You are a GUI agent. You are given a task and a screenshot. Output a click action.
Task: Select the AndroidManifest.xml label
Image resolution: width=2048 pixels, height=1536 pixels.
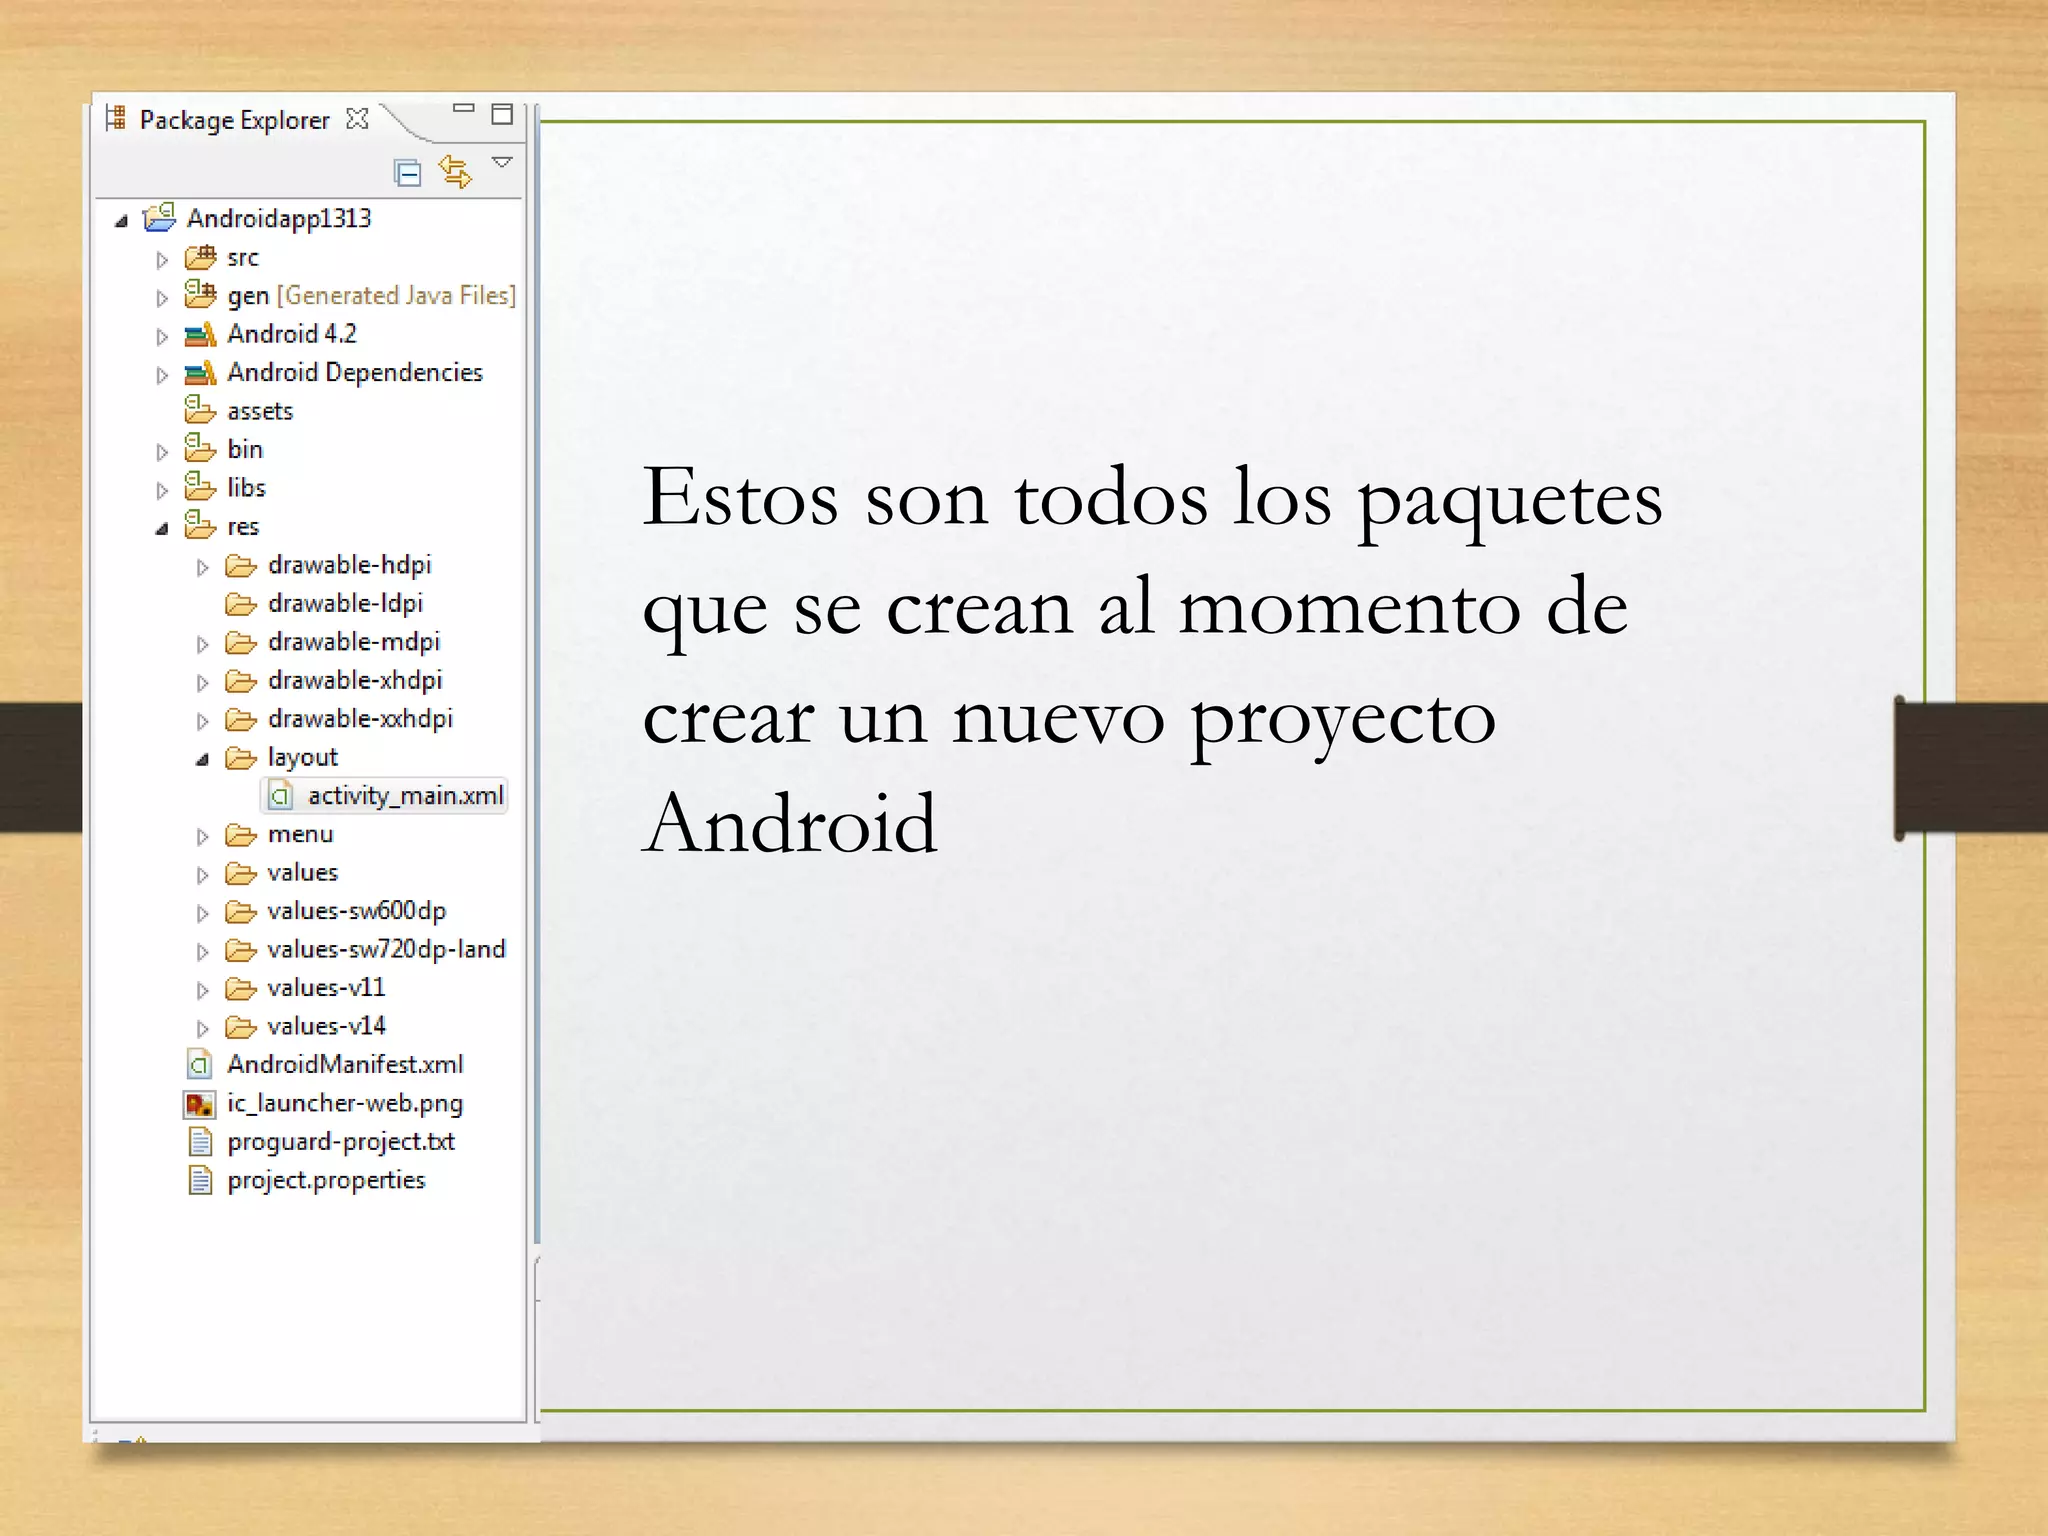tap(345, 1064)
